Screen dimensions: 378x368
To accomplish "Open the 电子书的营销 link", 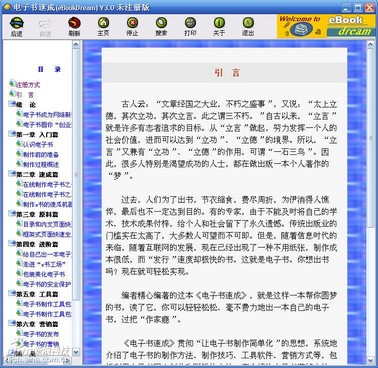I will coord(41,344).
